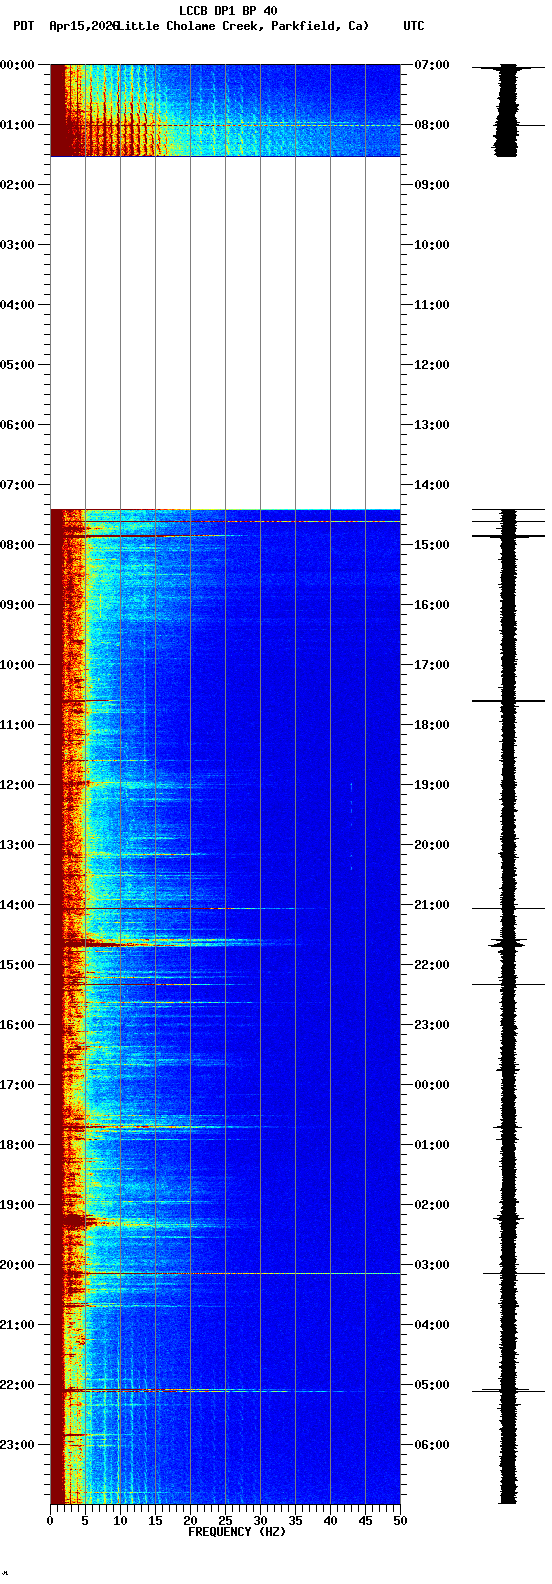Click the '17:00' label on the UTC axis
The height and width of the screenshot is (1584, 552).
point(432,665)
